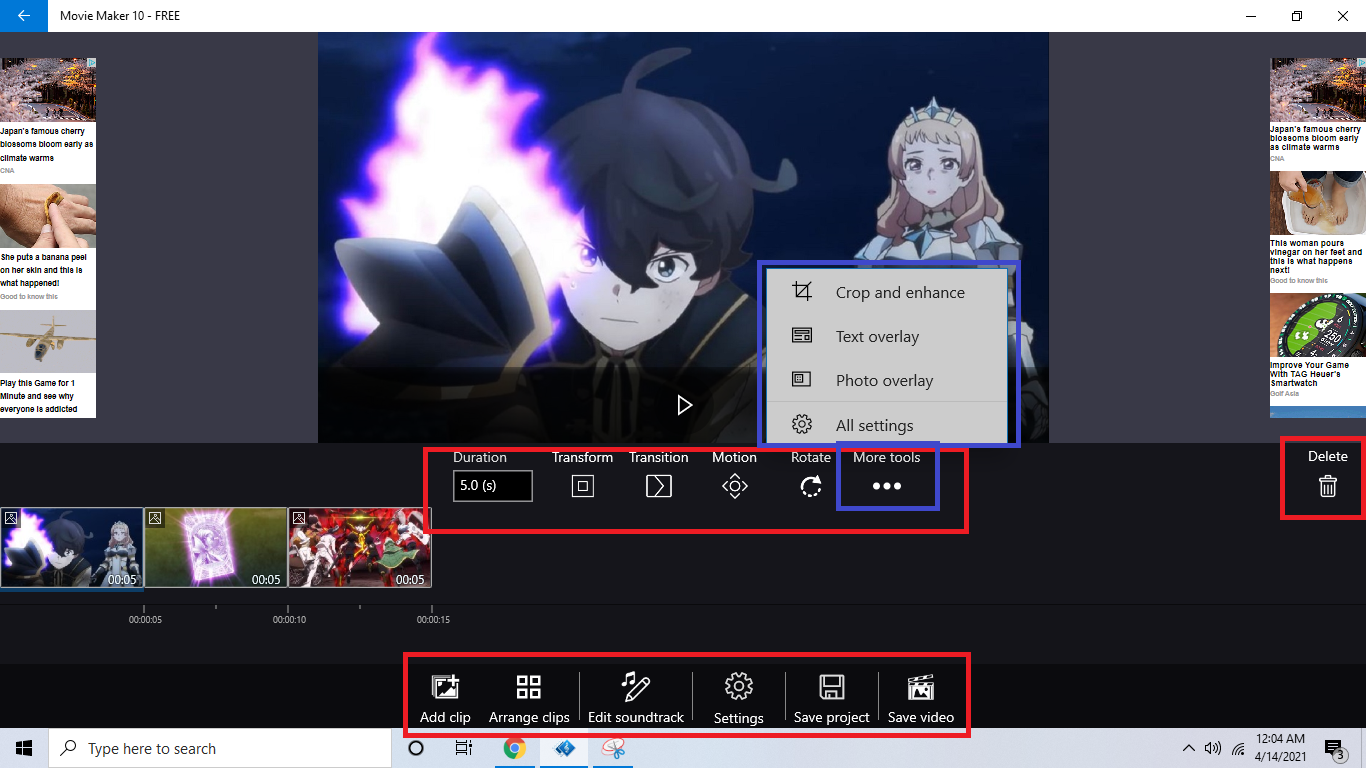Open Cortana circle icon

click(x=416, y=748)
